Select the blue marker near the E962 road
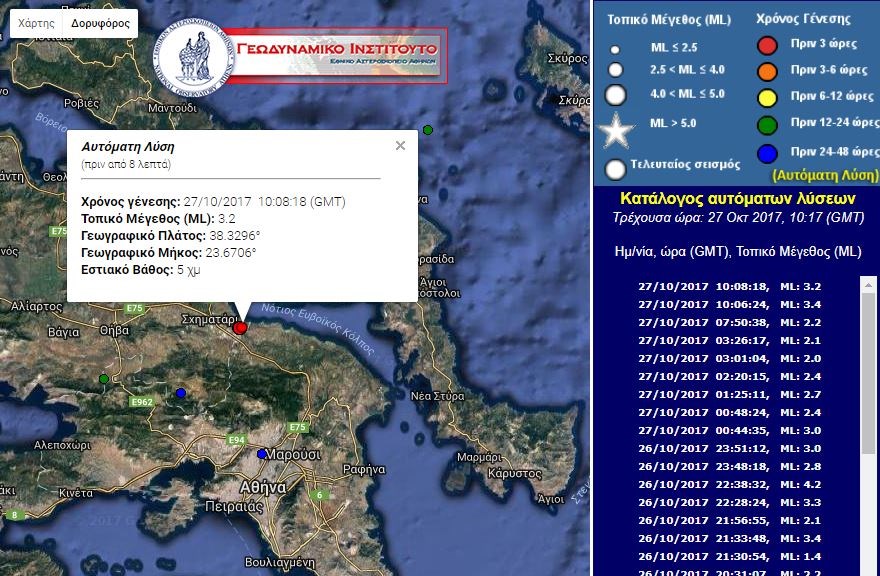The width and height of the screenshot is (880, 576). 181,393
